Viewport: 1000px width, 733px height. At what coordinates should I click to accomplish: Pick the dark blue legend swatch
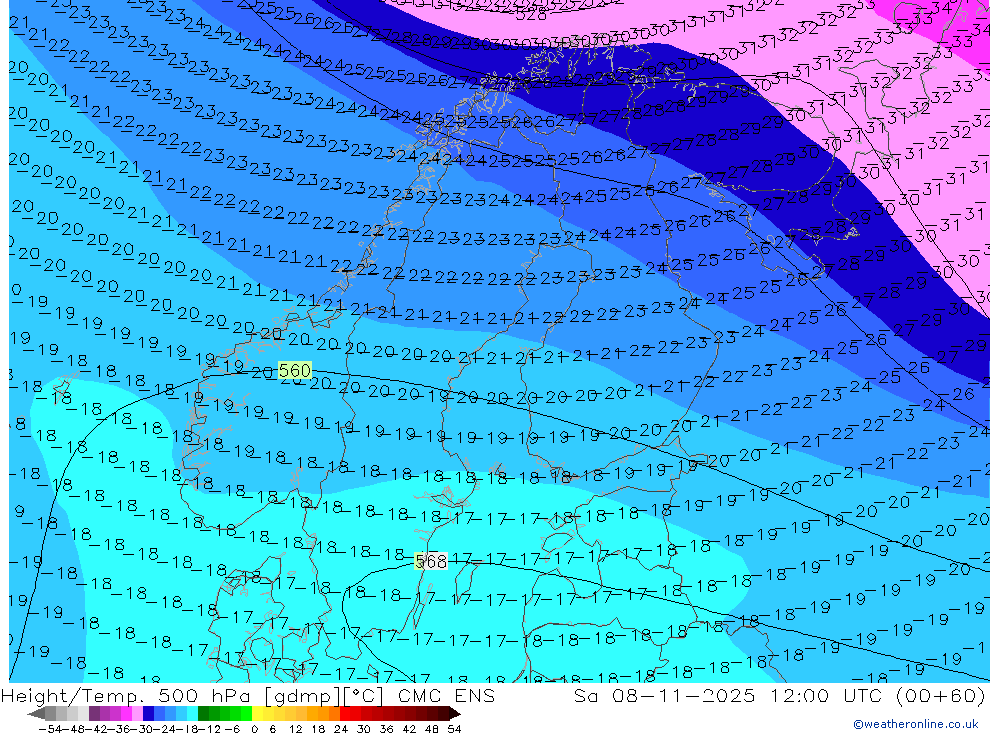[148, 713]
